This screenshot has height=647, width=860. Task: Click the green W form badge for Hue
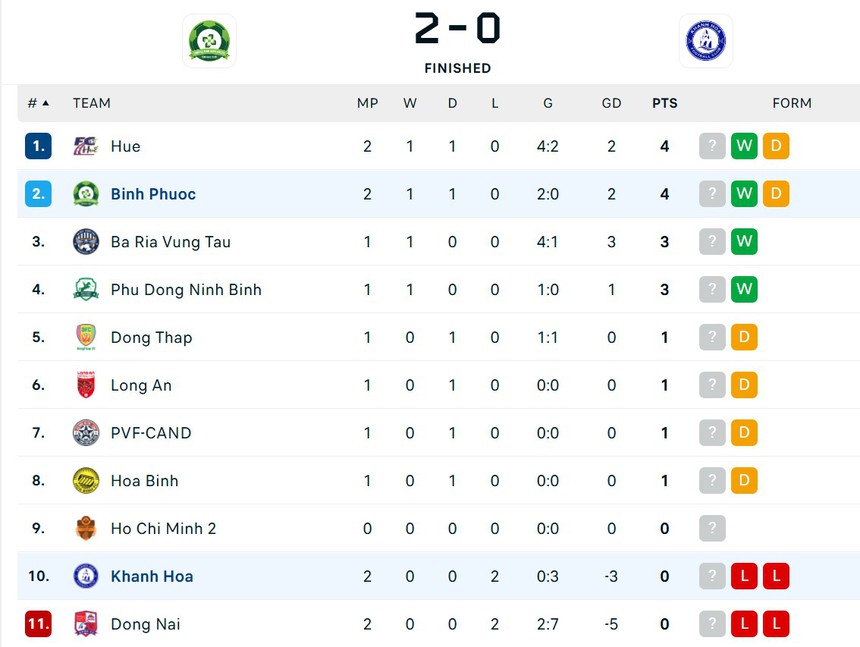(744, 146)
